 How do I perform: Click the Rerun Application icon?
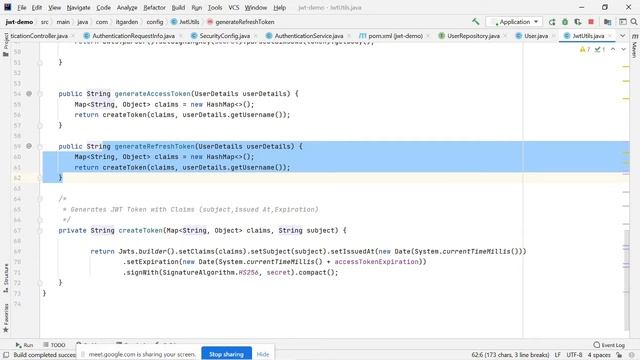(x=552, y=22)
